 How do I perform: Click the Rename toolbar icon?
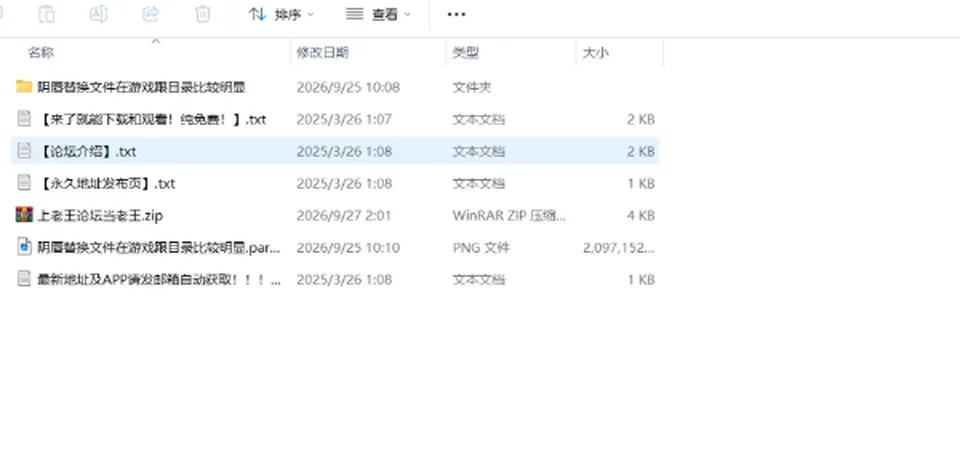click(99, 13)
